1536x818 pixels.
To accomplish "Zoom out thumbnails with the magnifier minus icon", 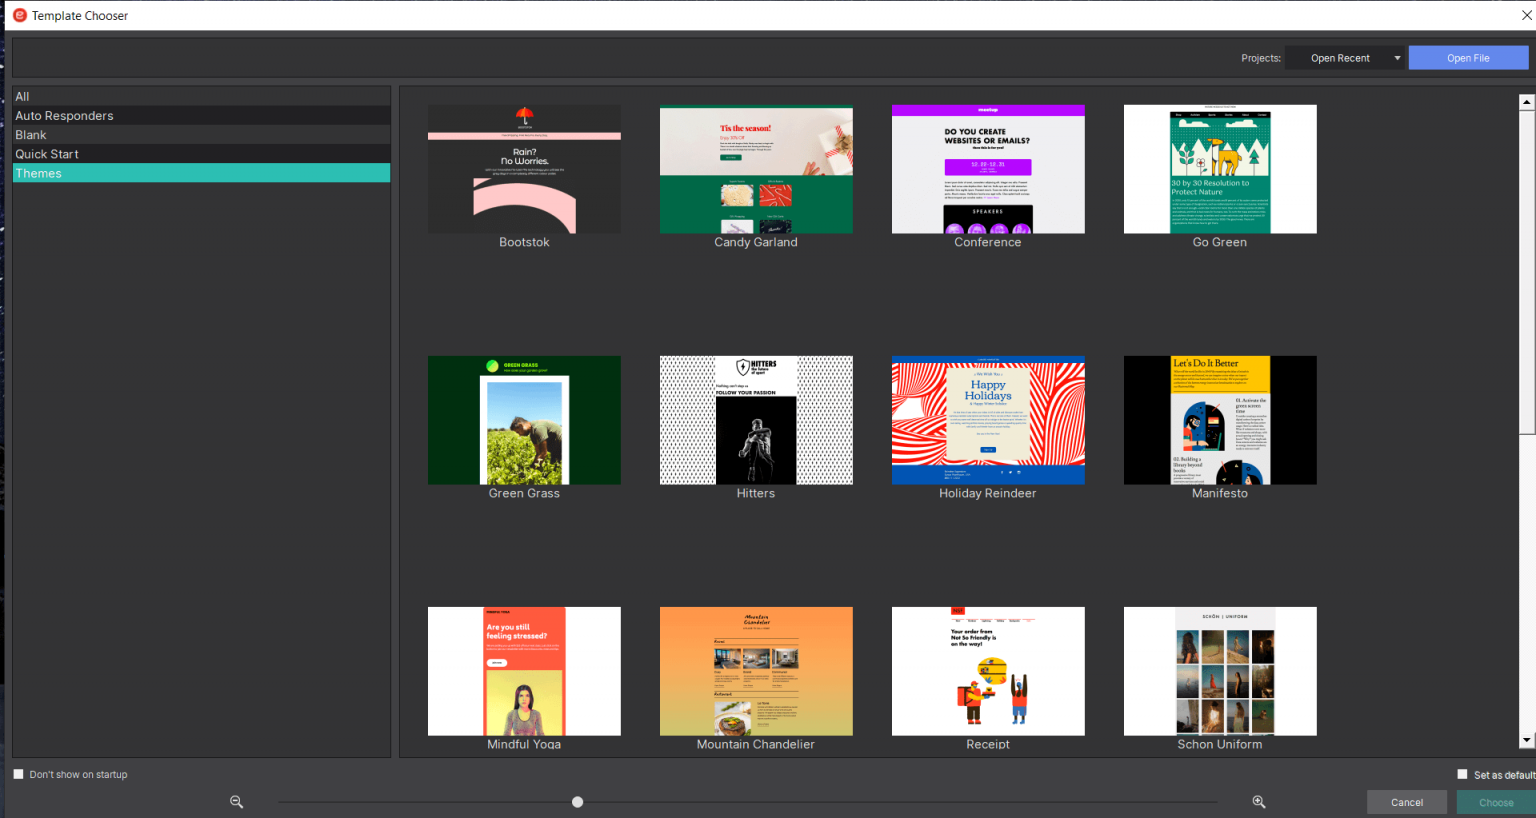I will click(237, 801).
